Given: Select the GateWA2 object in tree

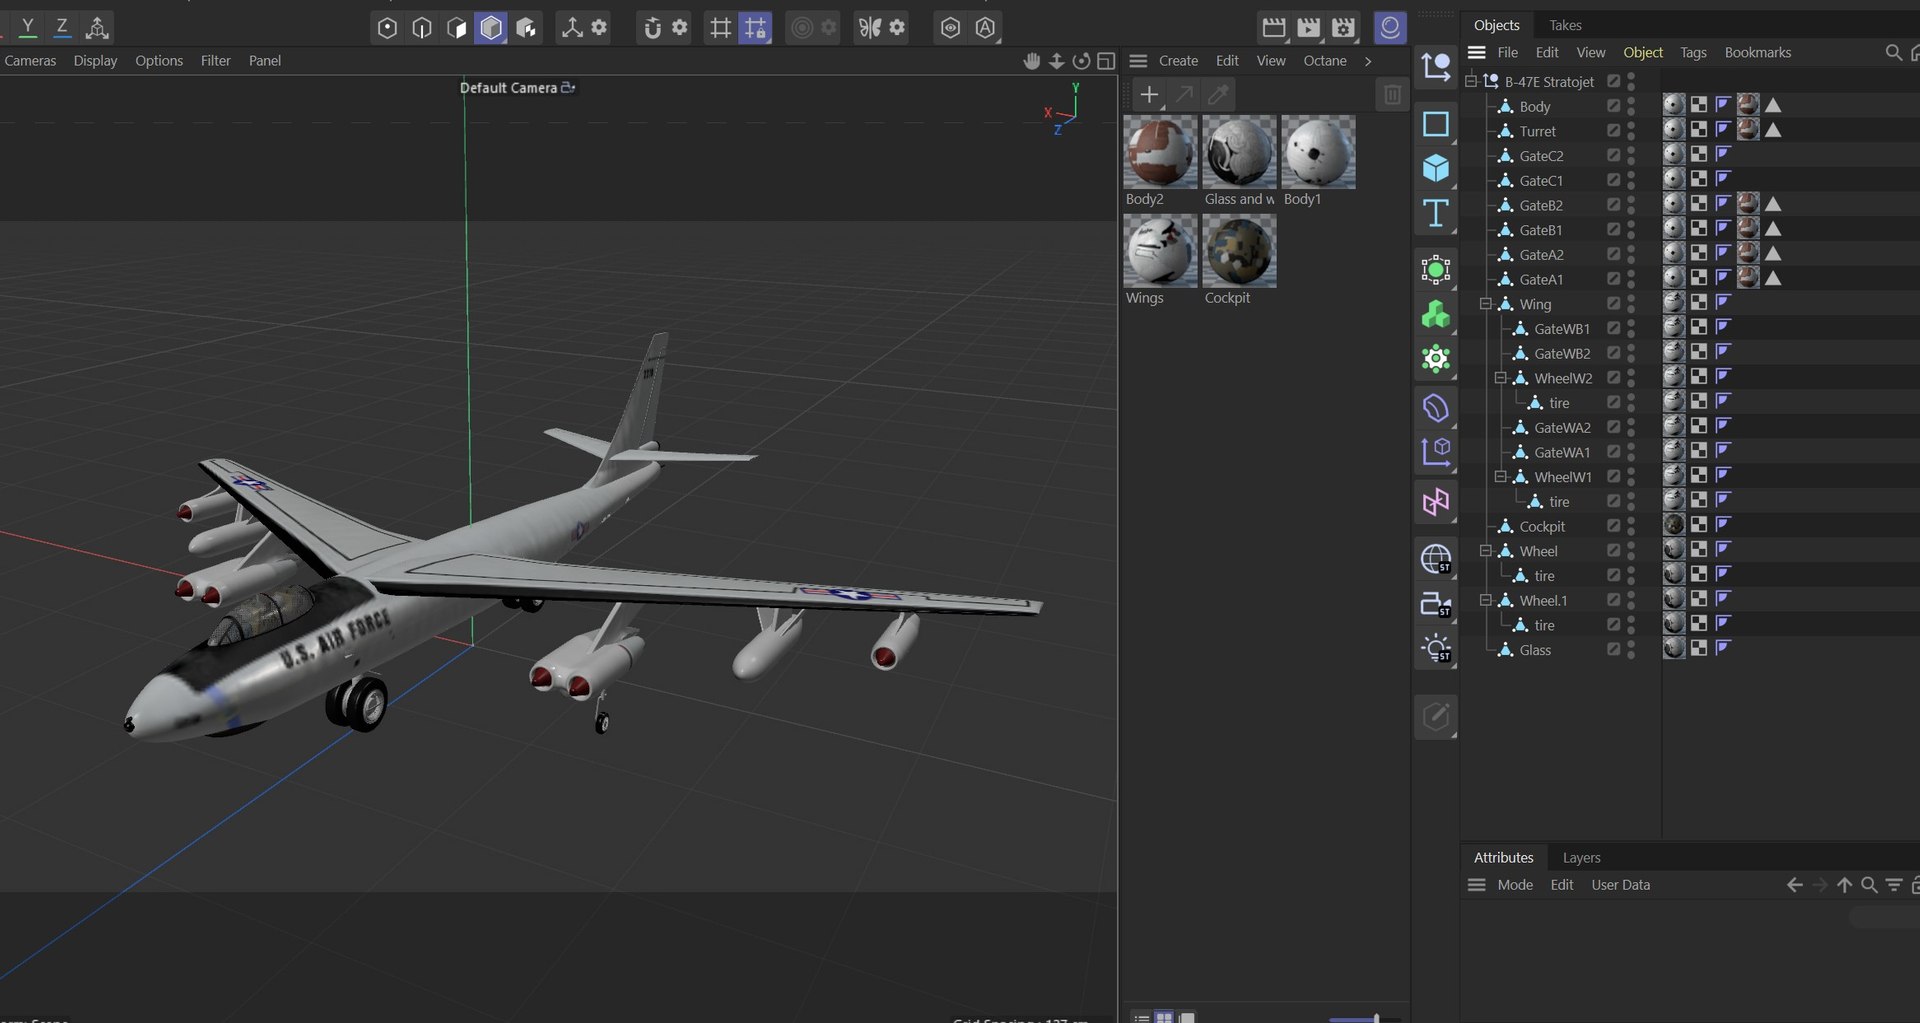Looking at the screenshot, I should coord(1562,428).
